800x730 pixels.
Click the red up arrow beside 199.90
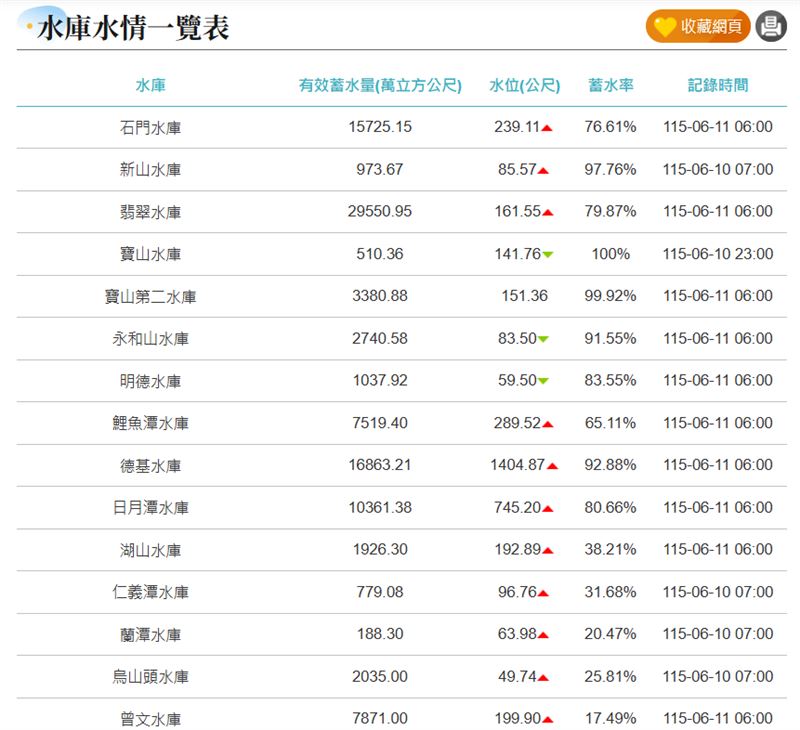[x=547, y=720]
